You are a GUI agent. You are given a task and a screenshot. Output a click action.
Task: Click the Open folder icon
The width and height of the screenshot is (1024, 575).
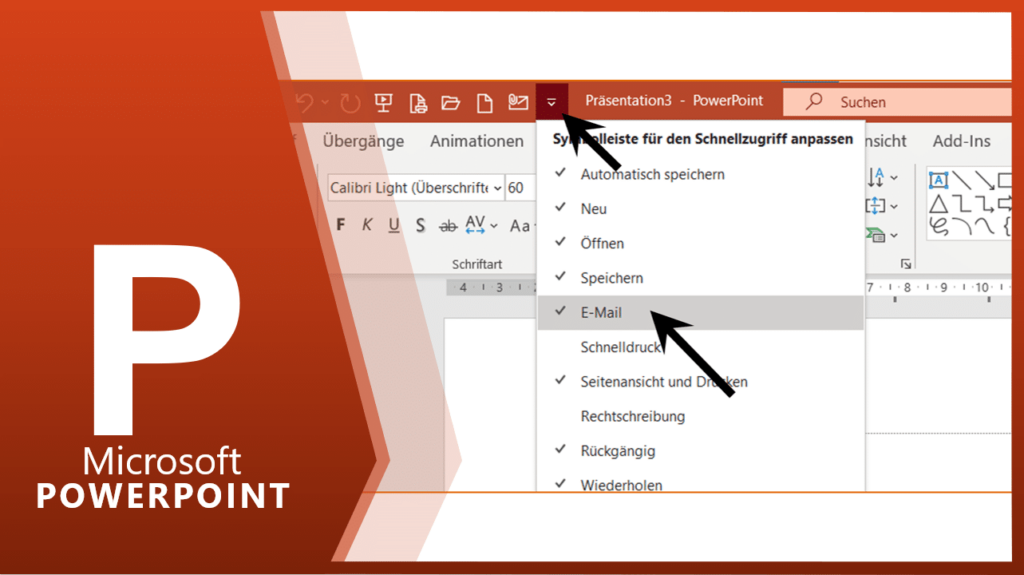pos(451,103)
